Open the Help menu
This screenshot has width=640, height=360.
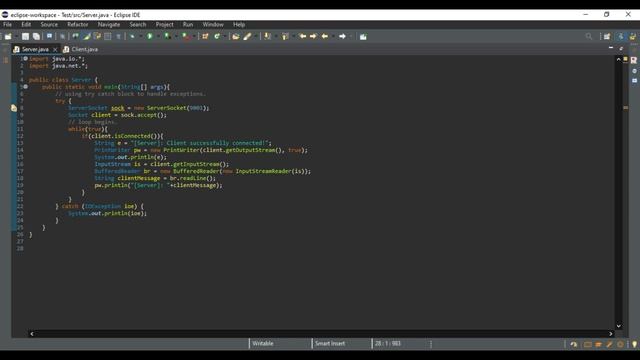click(239, 25)
